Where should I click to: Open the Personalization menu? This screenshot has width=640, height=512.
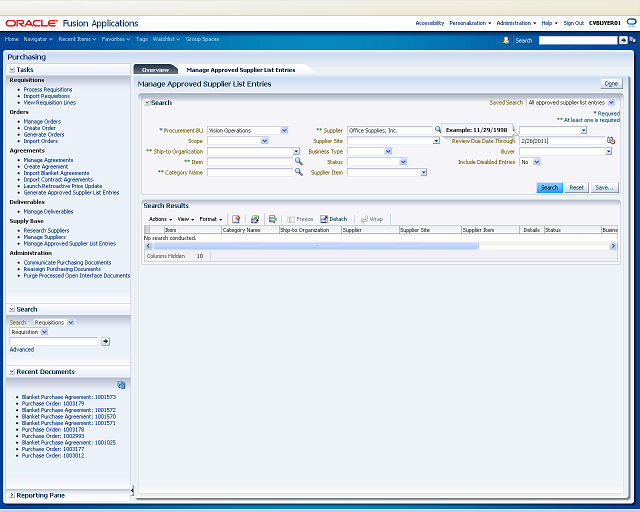[x=470, y=23]
